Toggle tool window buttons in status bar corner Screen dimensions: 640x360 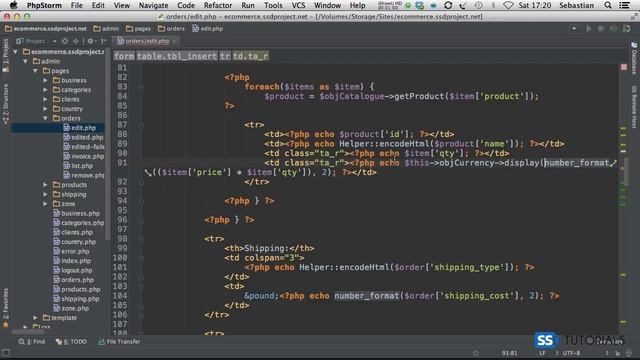coord(6,353)
